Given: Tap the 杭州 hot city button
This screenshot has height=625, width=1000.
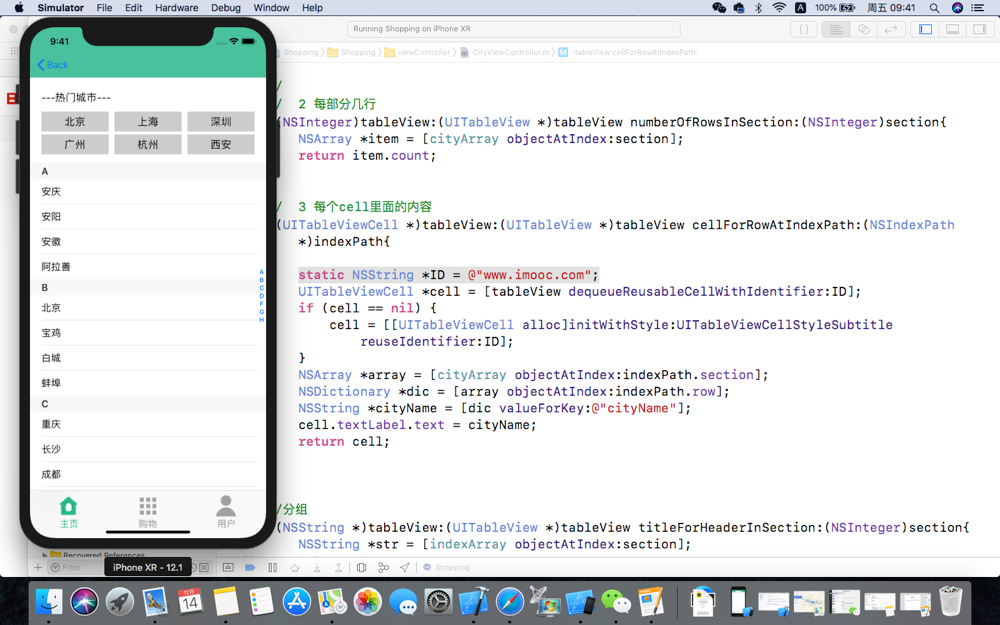Looking at the screenshot, I should [147, 144].
